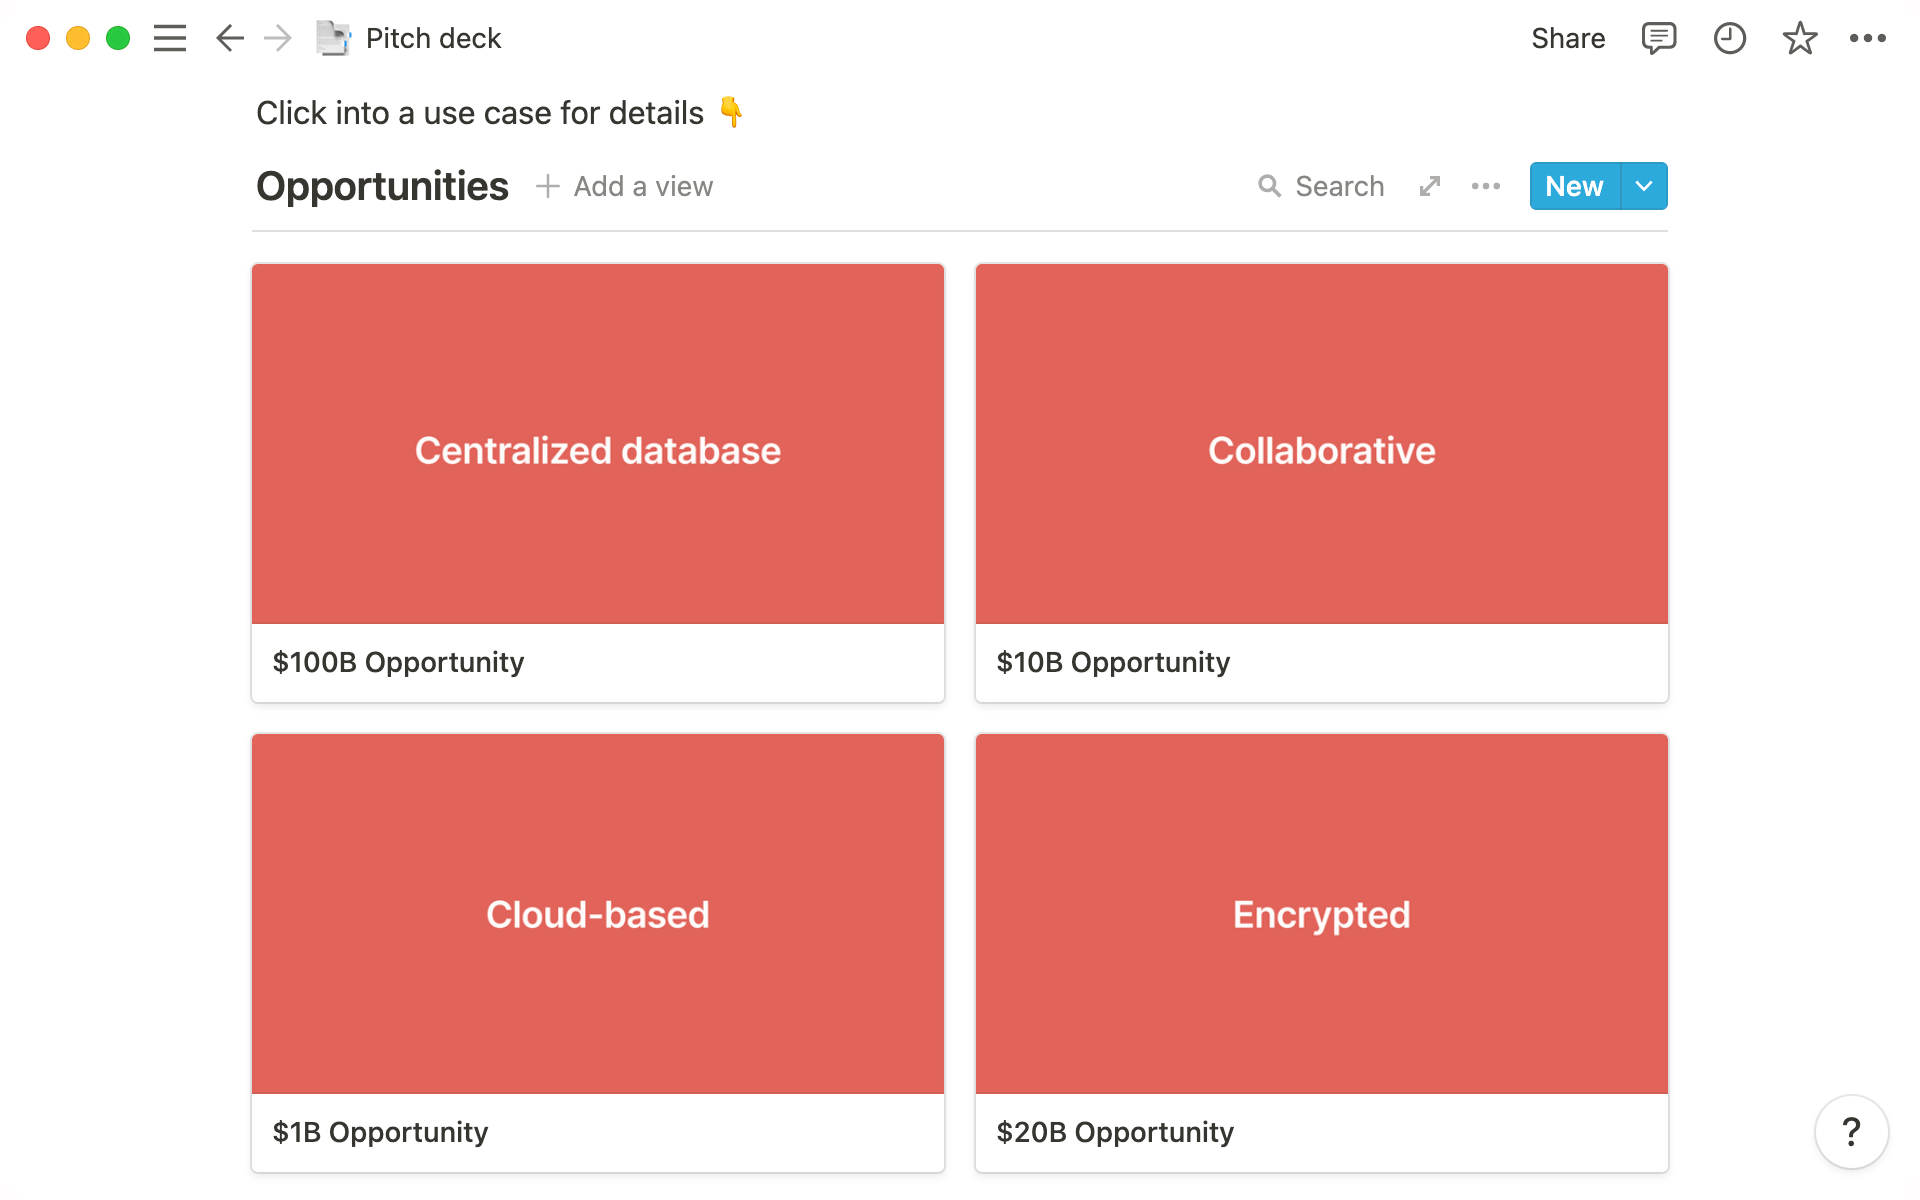View page updates clock icon
1920x1200 pixels.
point(1729,38)
